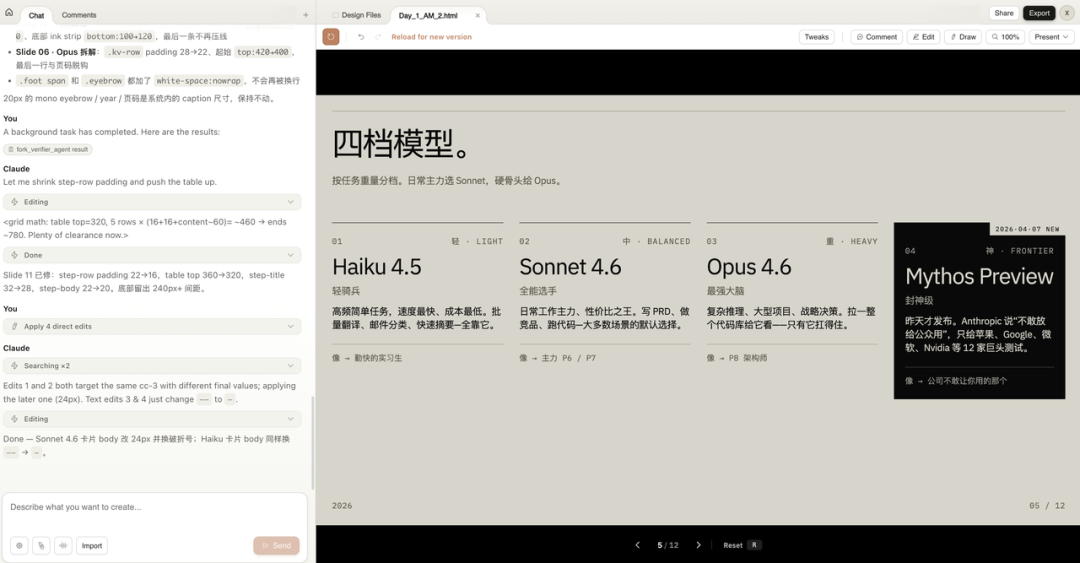The height and width of the screenshot is (563, 1080).
Task: Switch to the Comments tab
Action: click(x=79, y=15)
